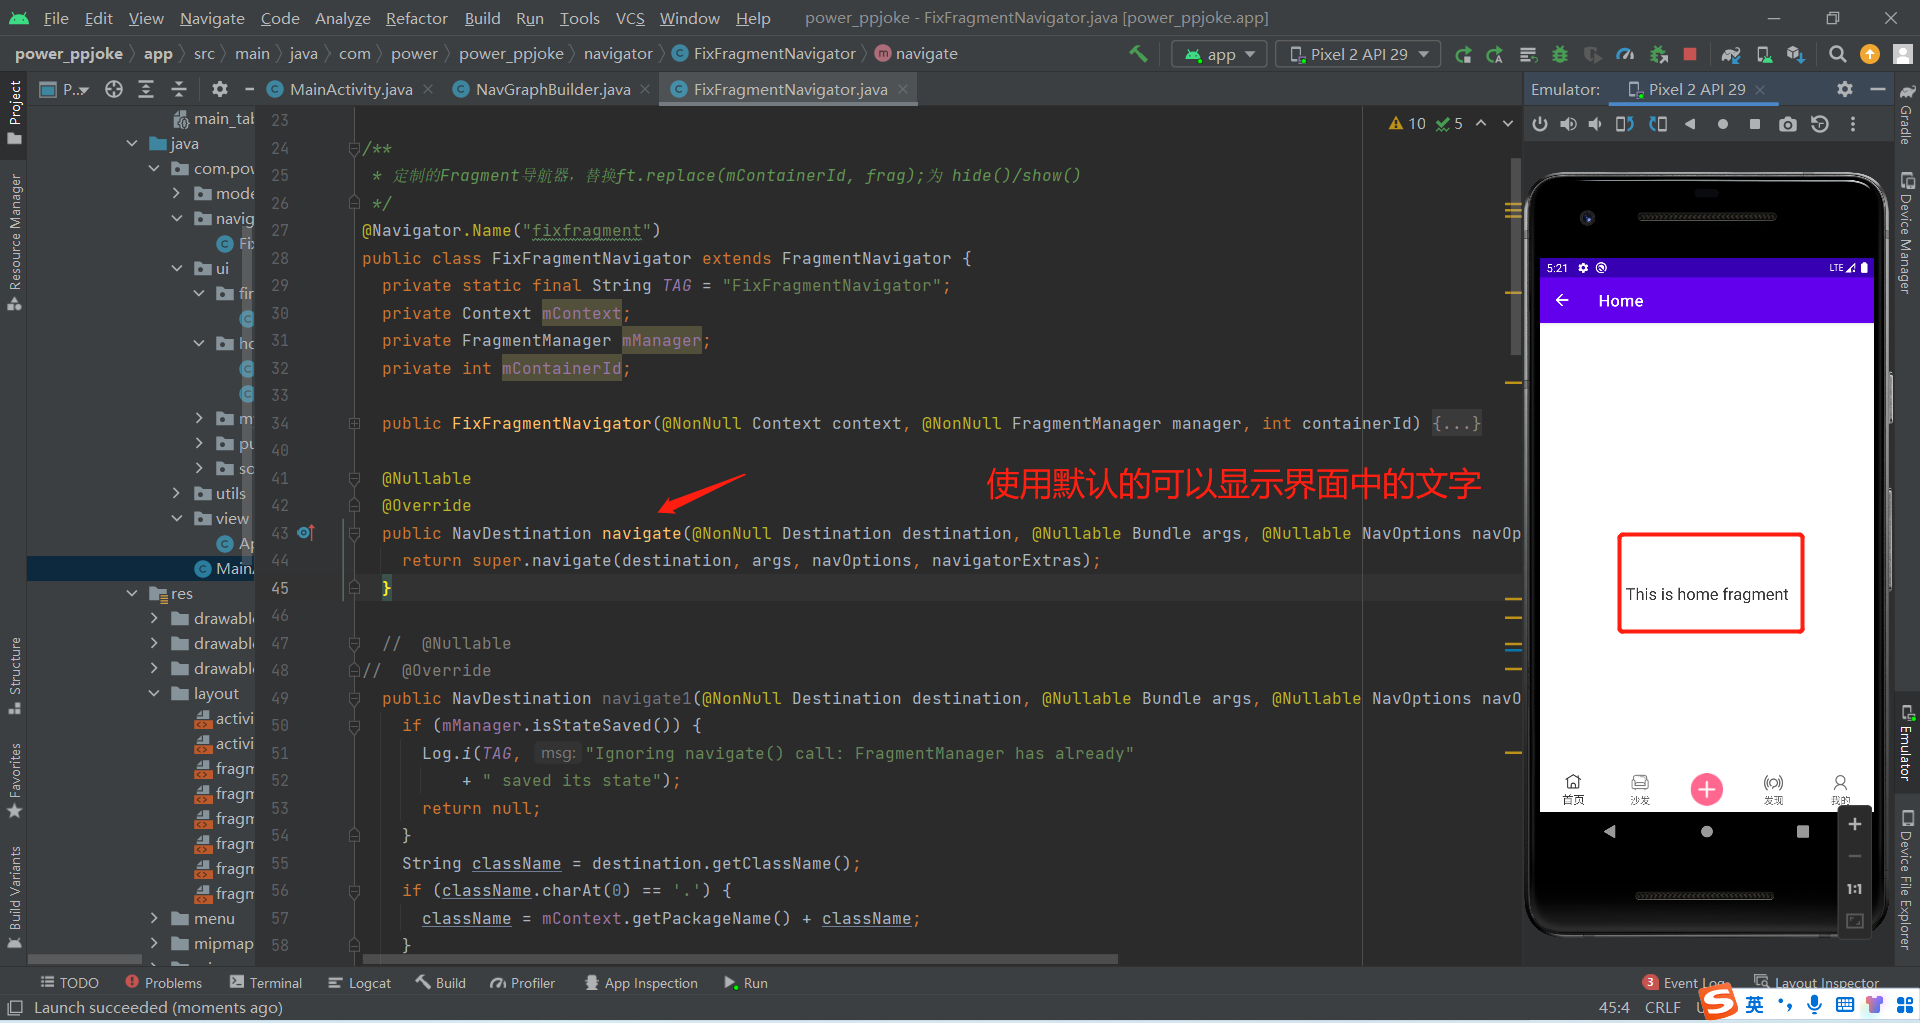Switch to NavGraphBuilder.java tab
This screenshot has height=1023, width=1920.
[x=552, y=89]
